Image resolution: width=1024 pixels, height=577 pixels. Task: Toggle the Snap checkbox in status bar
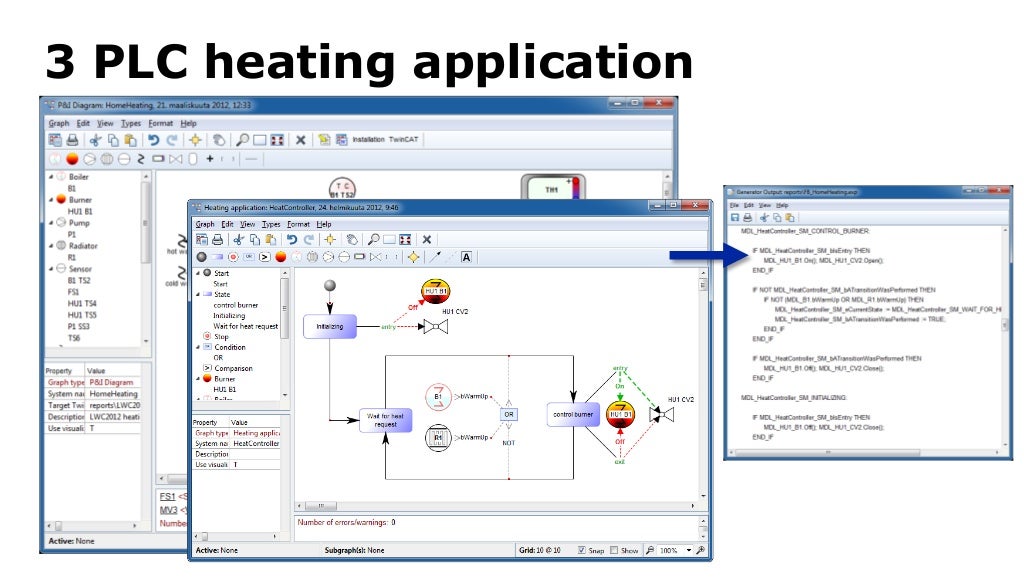(583, 550)
